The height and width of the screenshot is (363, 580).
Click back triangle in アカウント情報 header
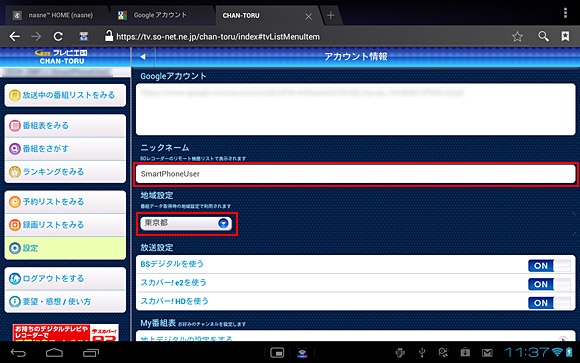click(143, 57)
